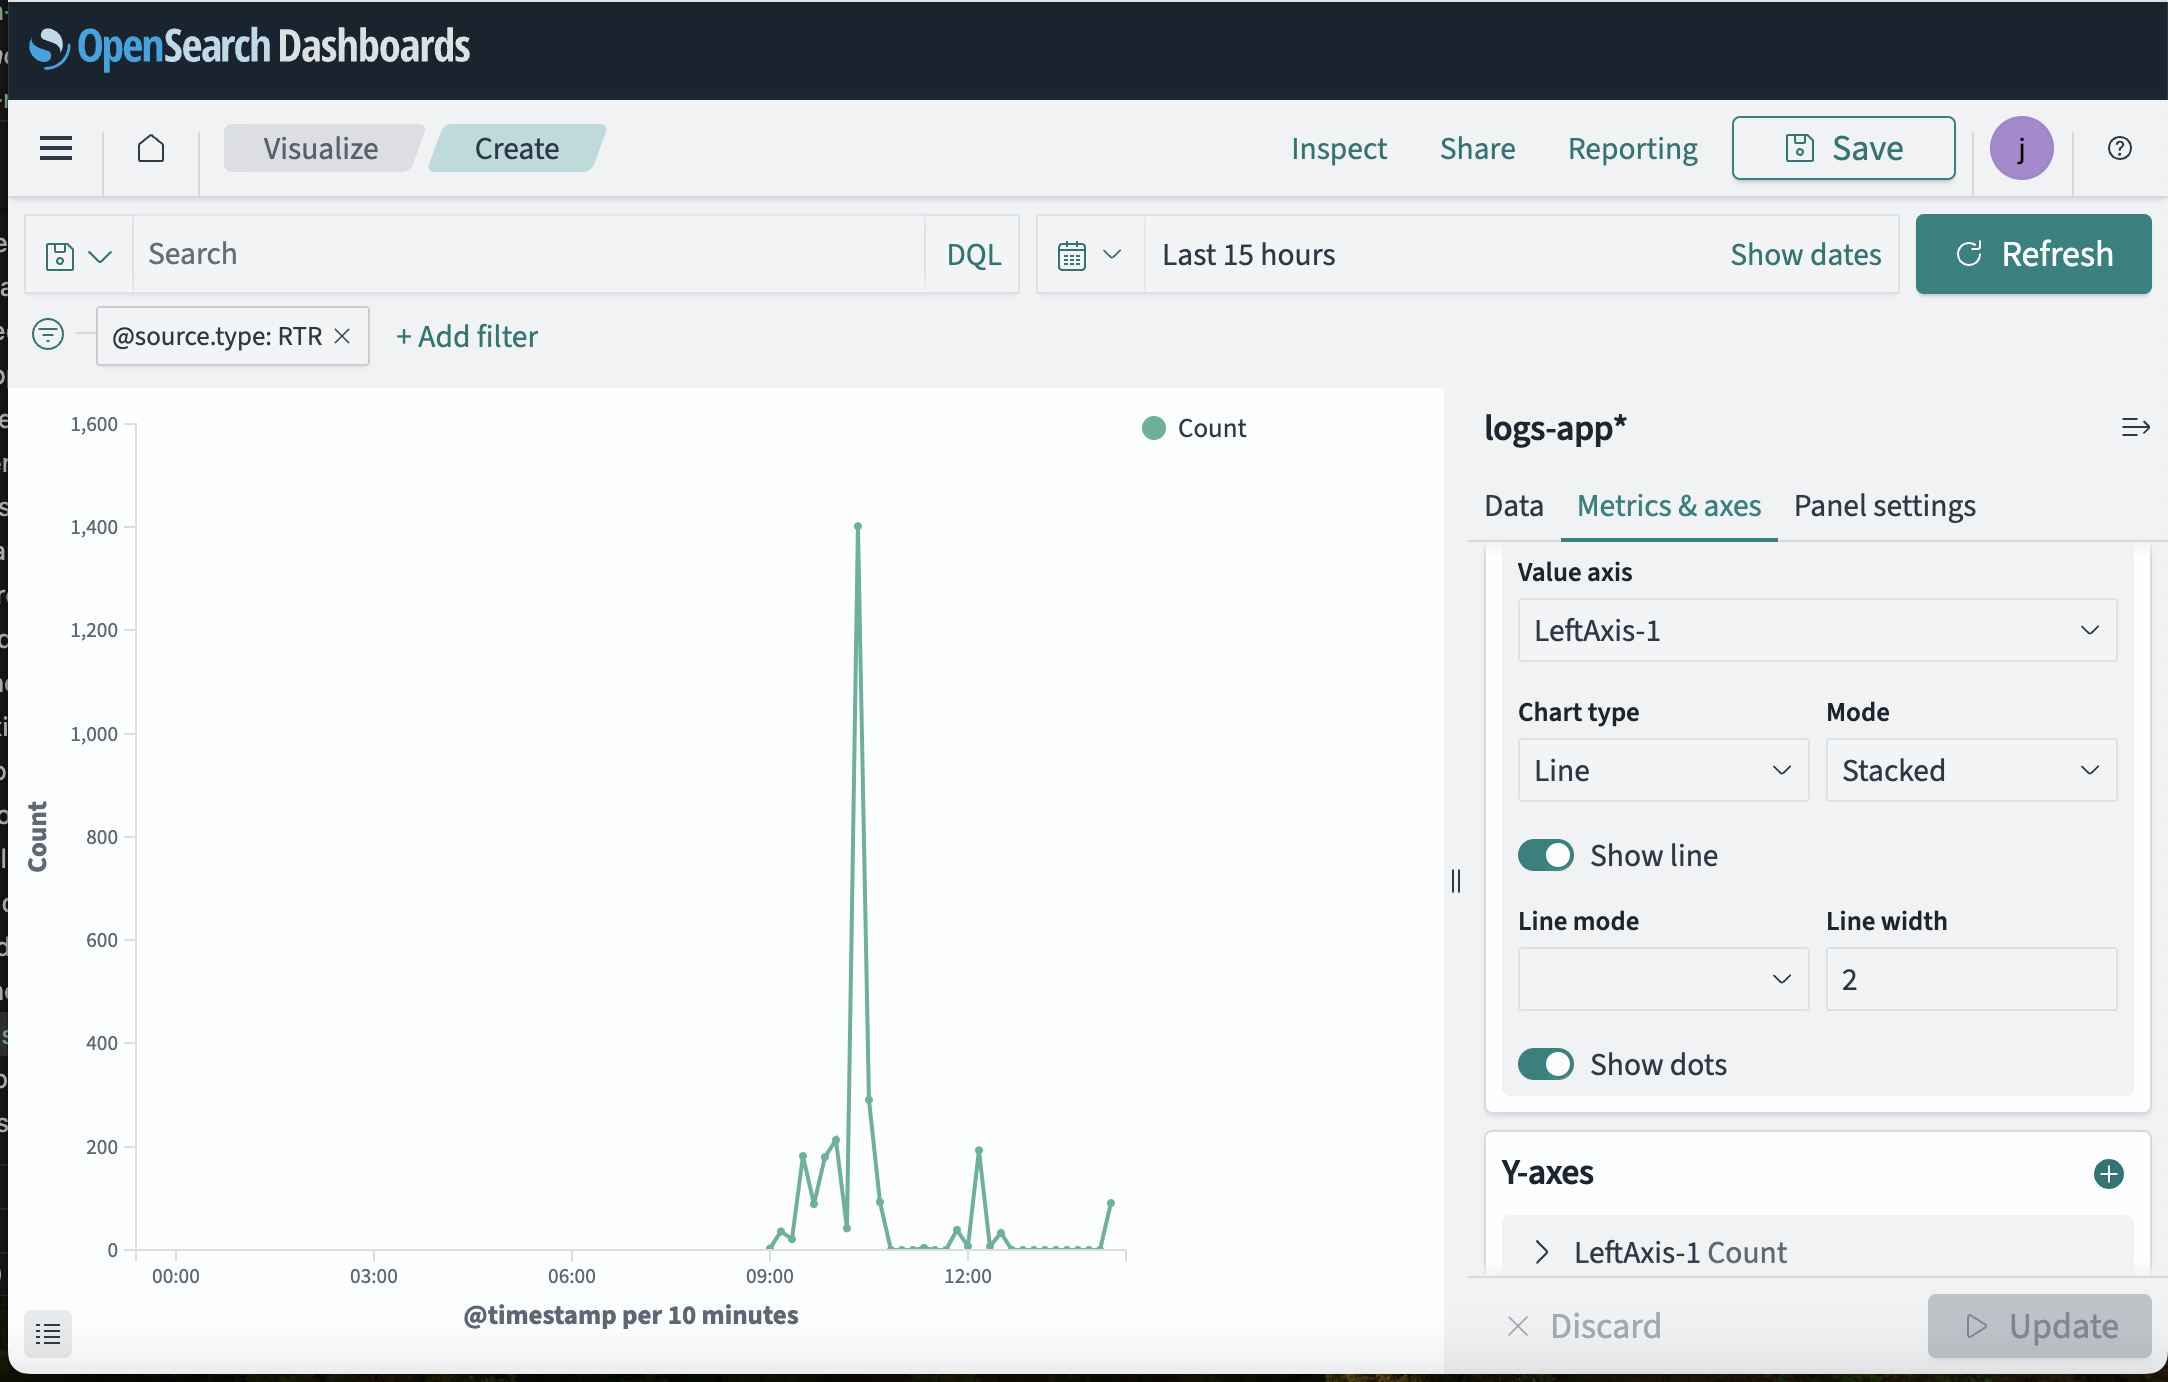2168x1382 pixels.
Task: Click the Line width input field
Action: [x=1972, y=978]
